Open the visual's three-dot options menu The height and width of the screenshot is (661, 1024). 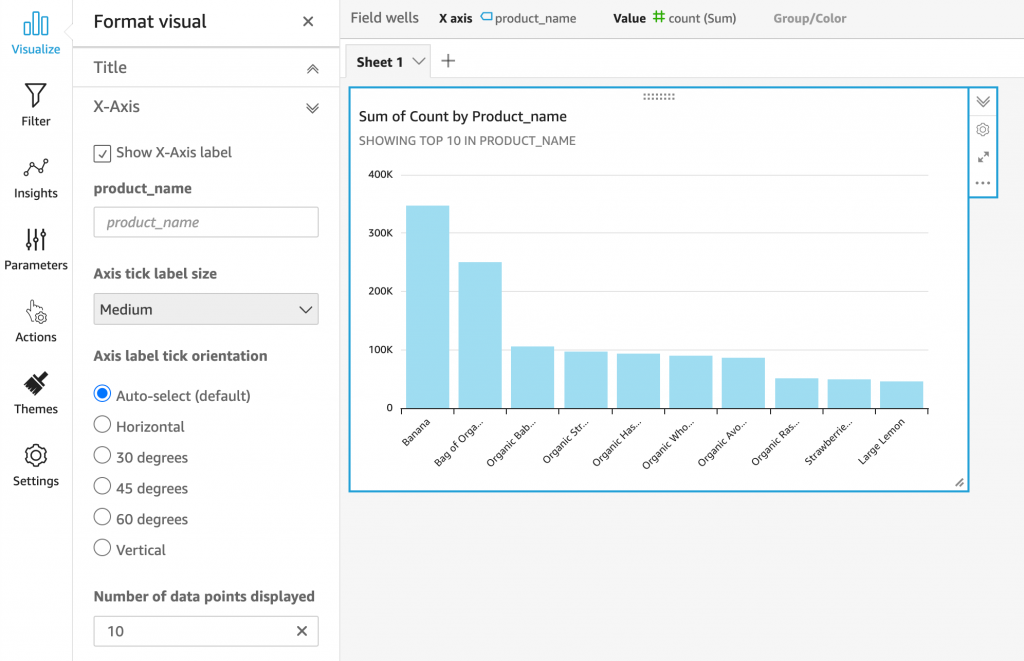click(983, 183)
